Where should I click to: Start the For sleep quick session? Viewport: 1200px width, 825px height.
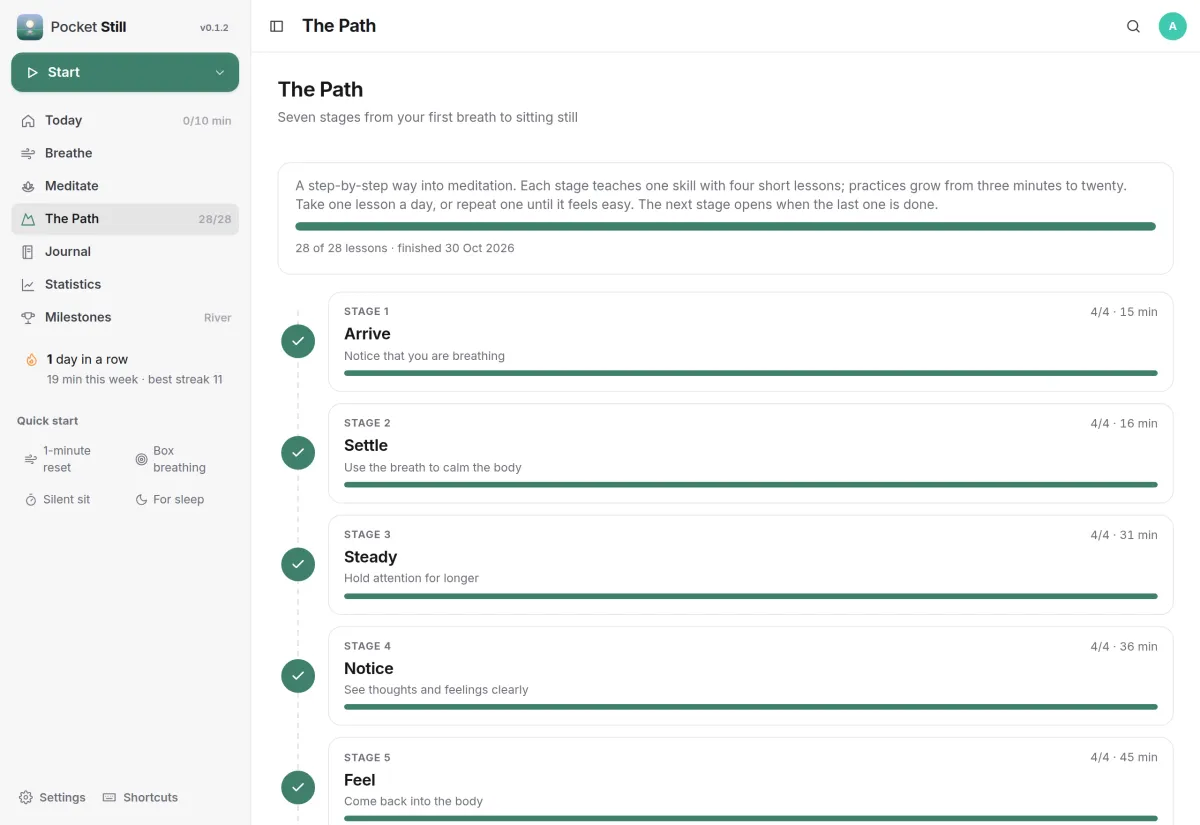[181, 499]
